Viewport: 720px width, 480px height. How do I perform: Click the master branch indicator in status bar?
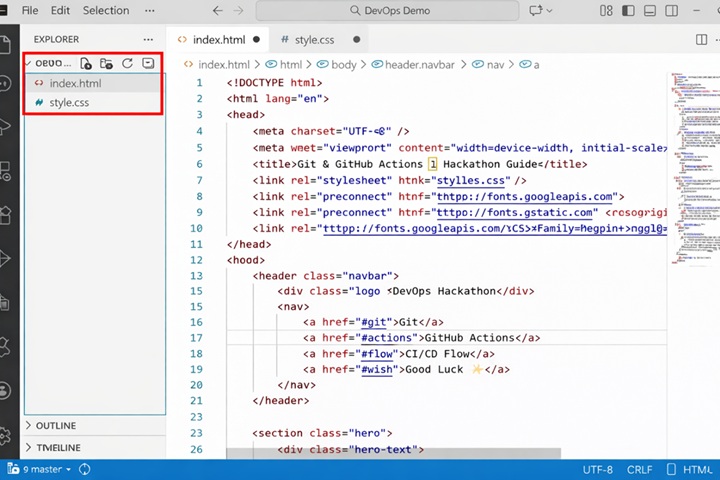coord(40,469)
